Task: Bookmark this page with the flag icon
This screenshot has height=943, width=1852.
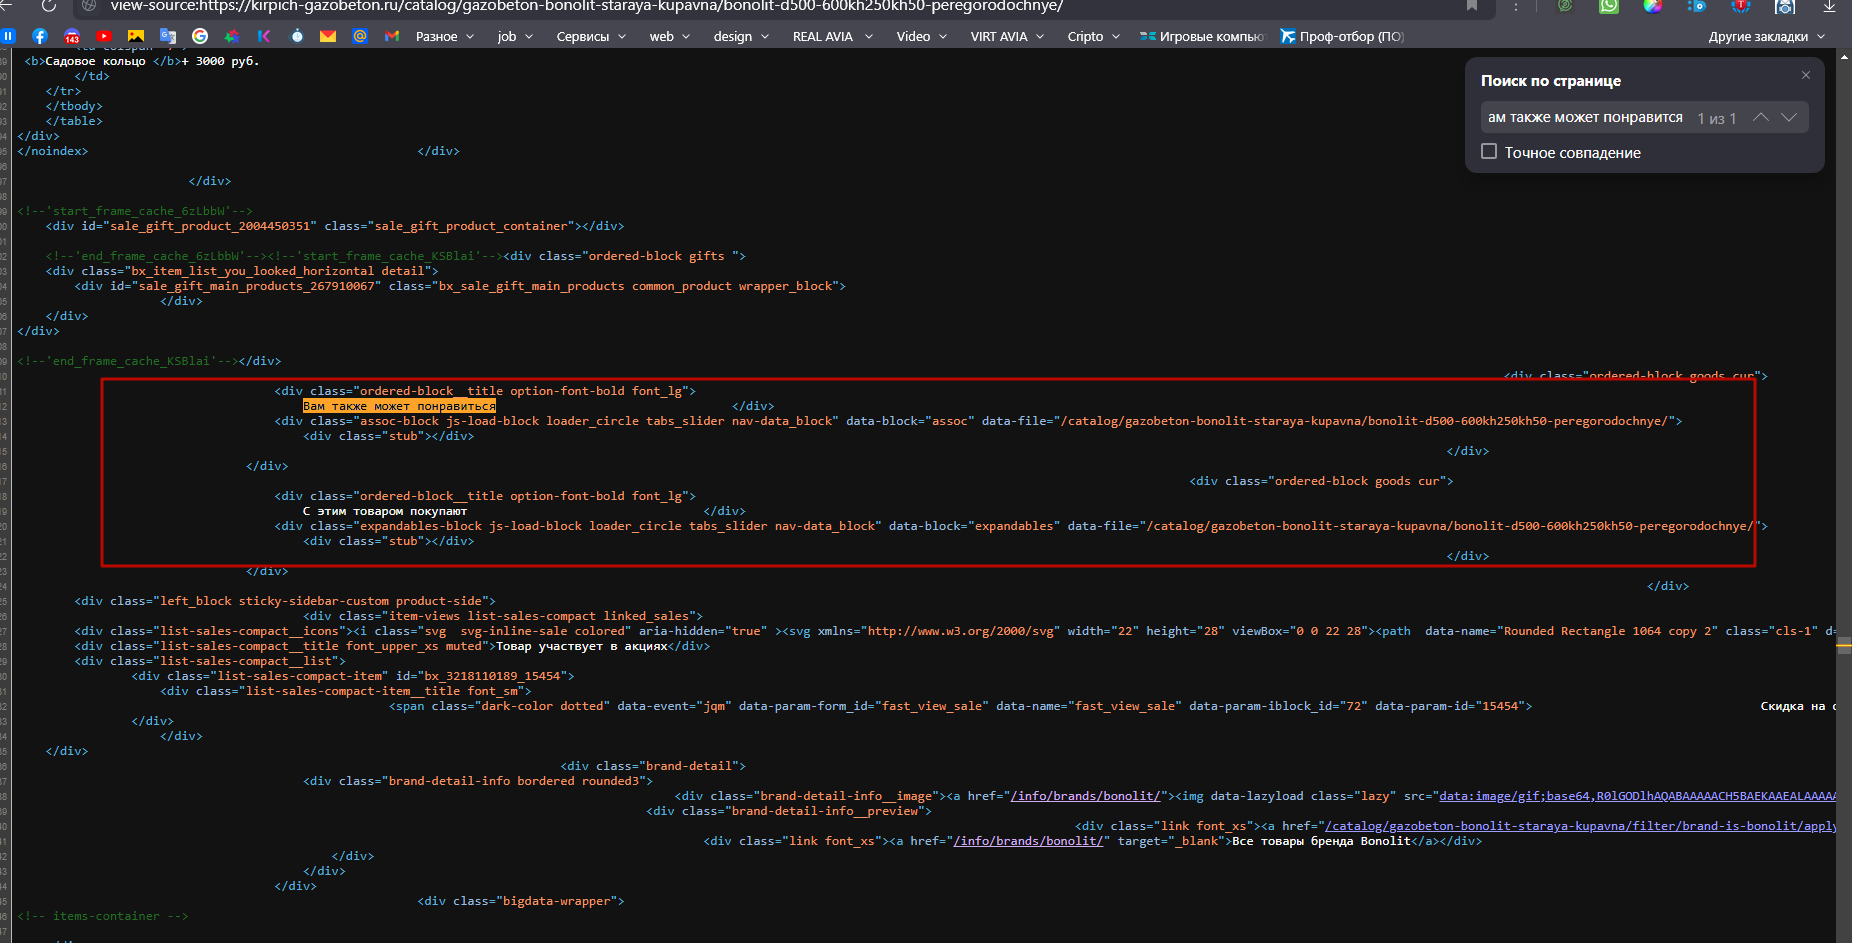Action: [x=1472, y=6]
